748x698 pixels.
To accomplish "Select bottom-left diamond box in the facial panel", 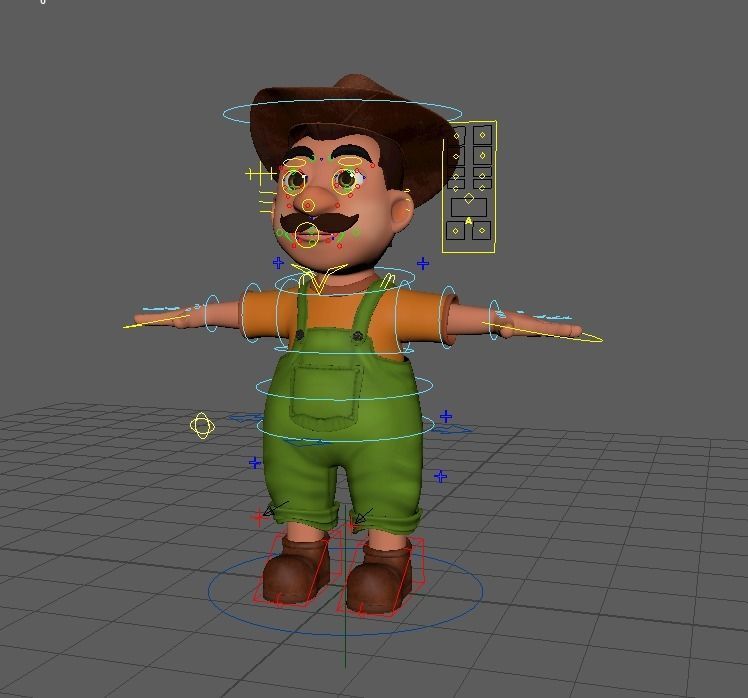I will 456,231.
